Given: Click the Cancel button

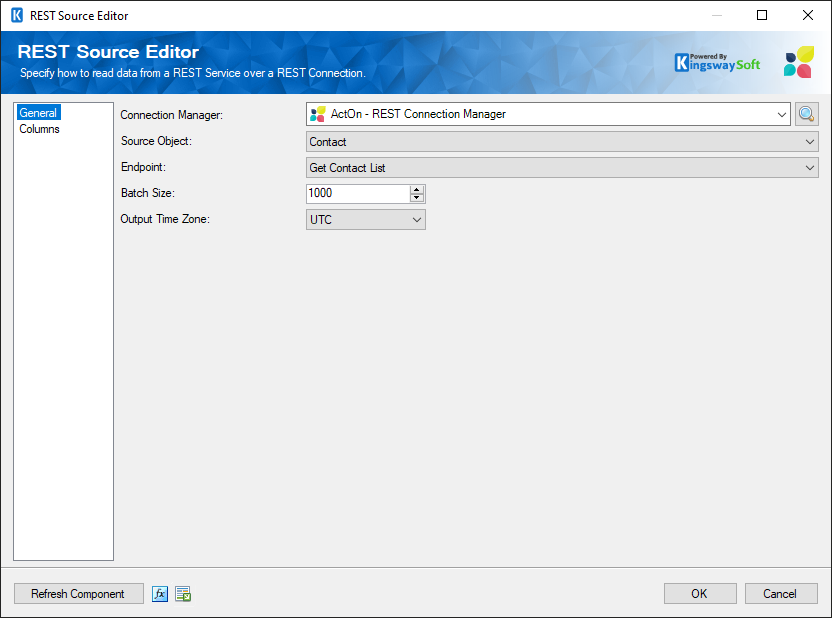Looking at the screenshot, I should pyautogui.click(x=781, y=594).
